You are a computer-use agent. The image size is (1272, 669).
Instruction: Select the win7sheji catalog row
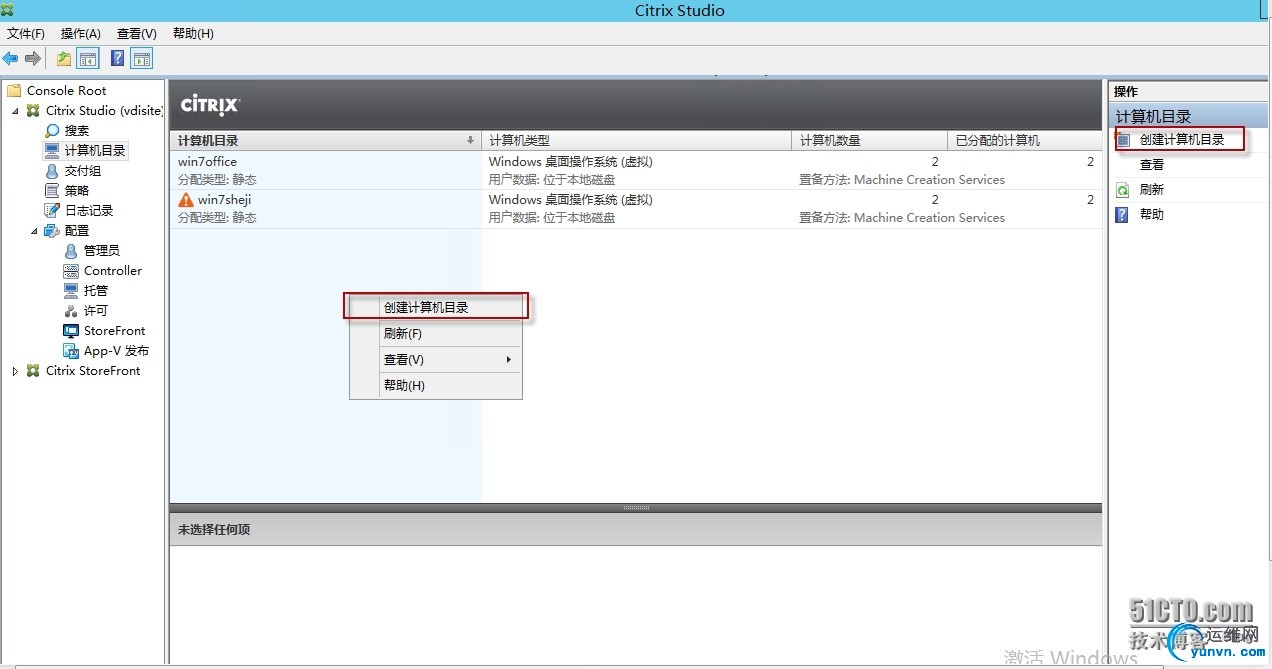[635, 208]
